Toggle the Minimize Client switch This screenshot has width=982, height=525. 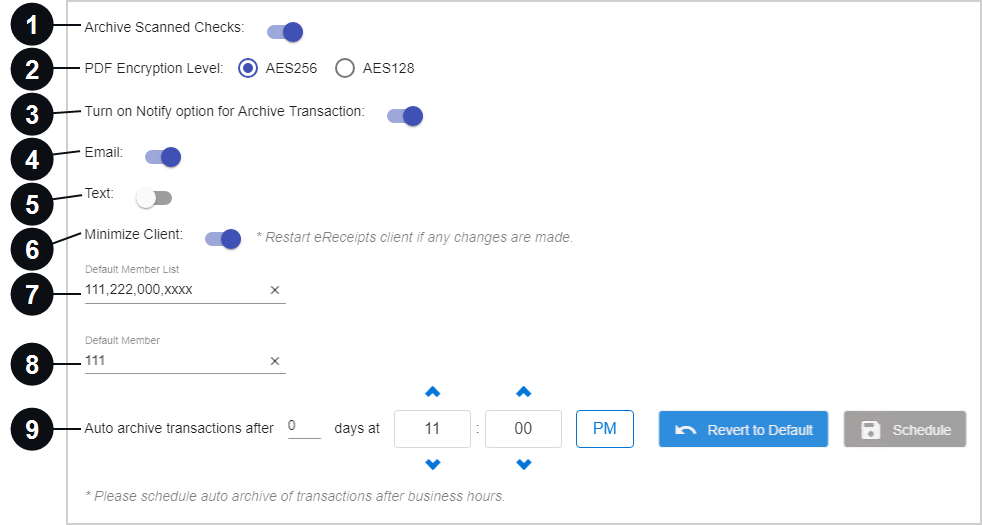[x=224, y=239]
